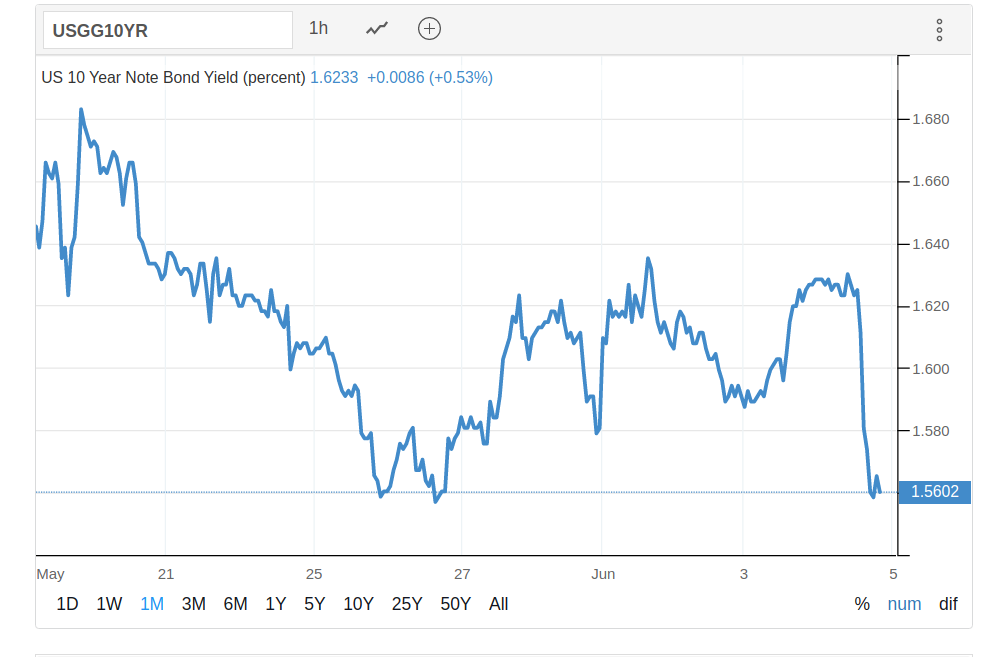Select the 1D time range
994x657 pixels.
[67, 604]
